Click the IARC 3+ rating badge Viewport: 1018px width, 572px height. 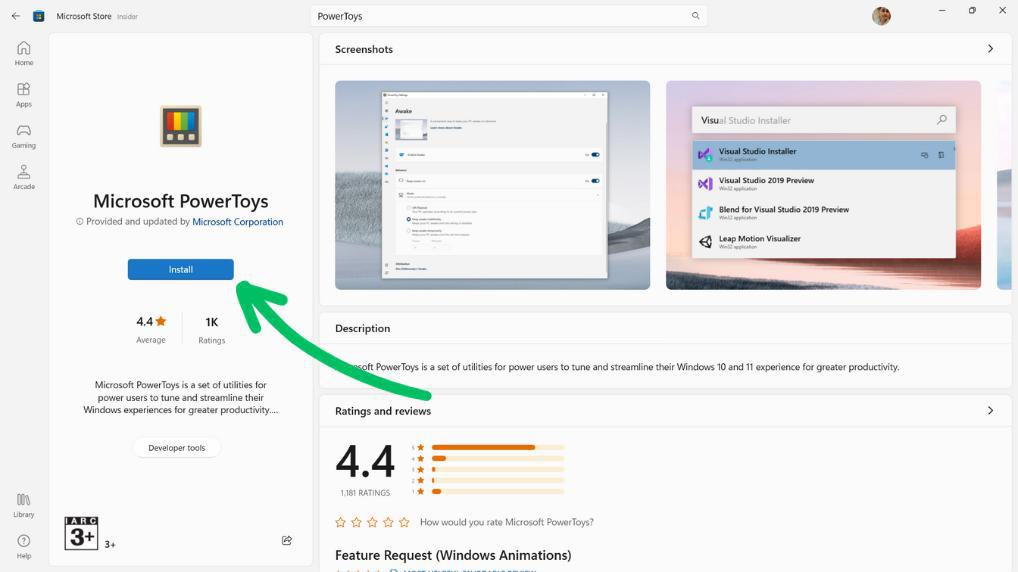coord(81,533)
